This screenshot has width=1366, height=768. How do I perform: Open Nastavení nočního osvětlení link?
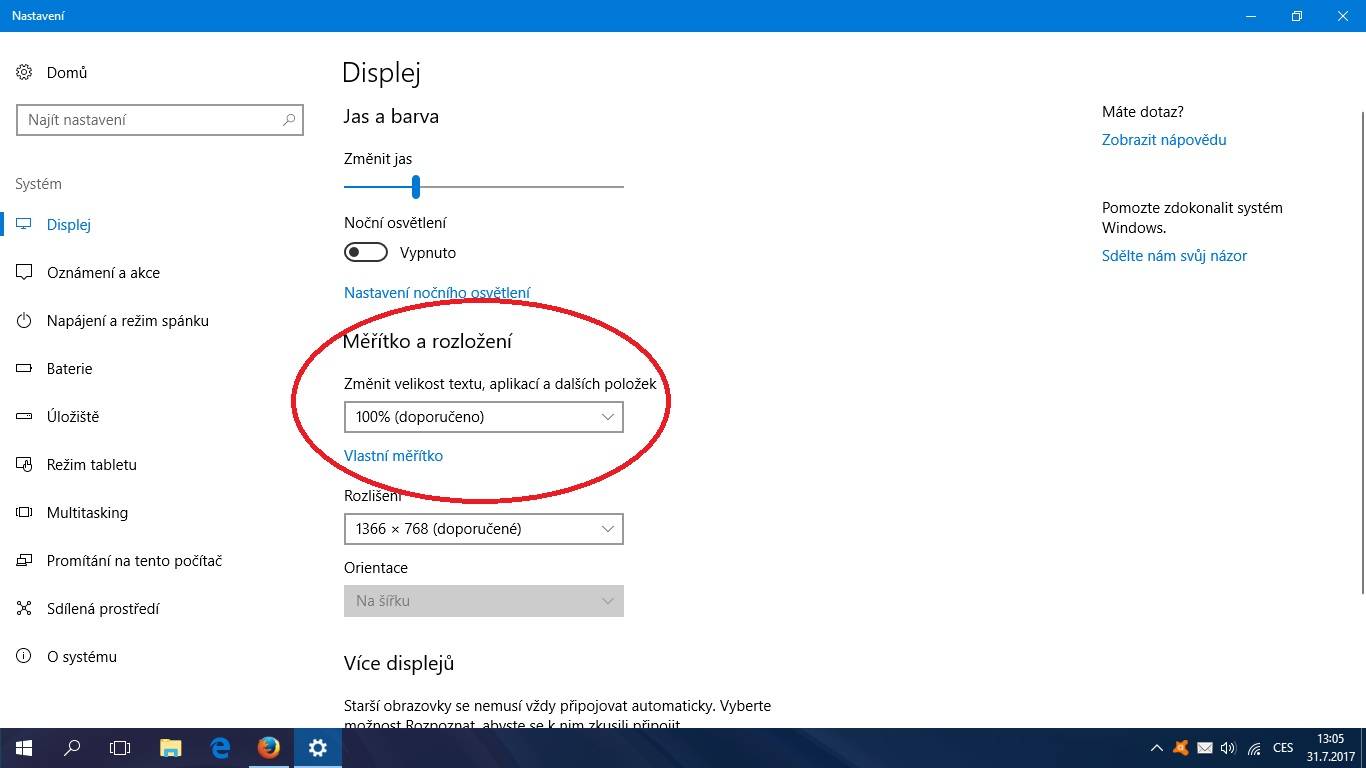[x=437, y=293]
